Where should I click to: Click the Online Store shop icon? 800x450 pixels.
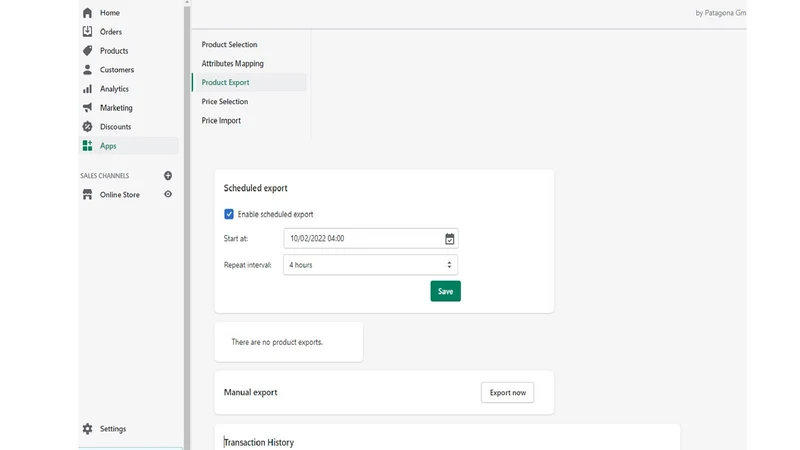click(87, 194)
